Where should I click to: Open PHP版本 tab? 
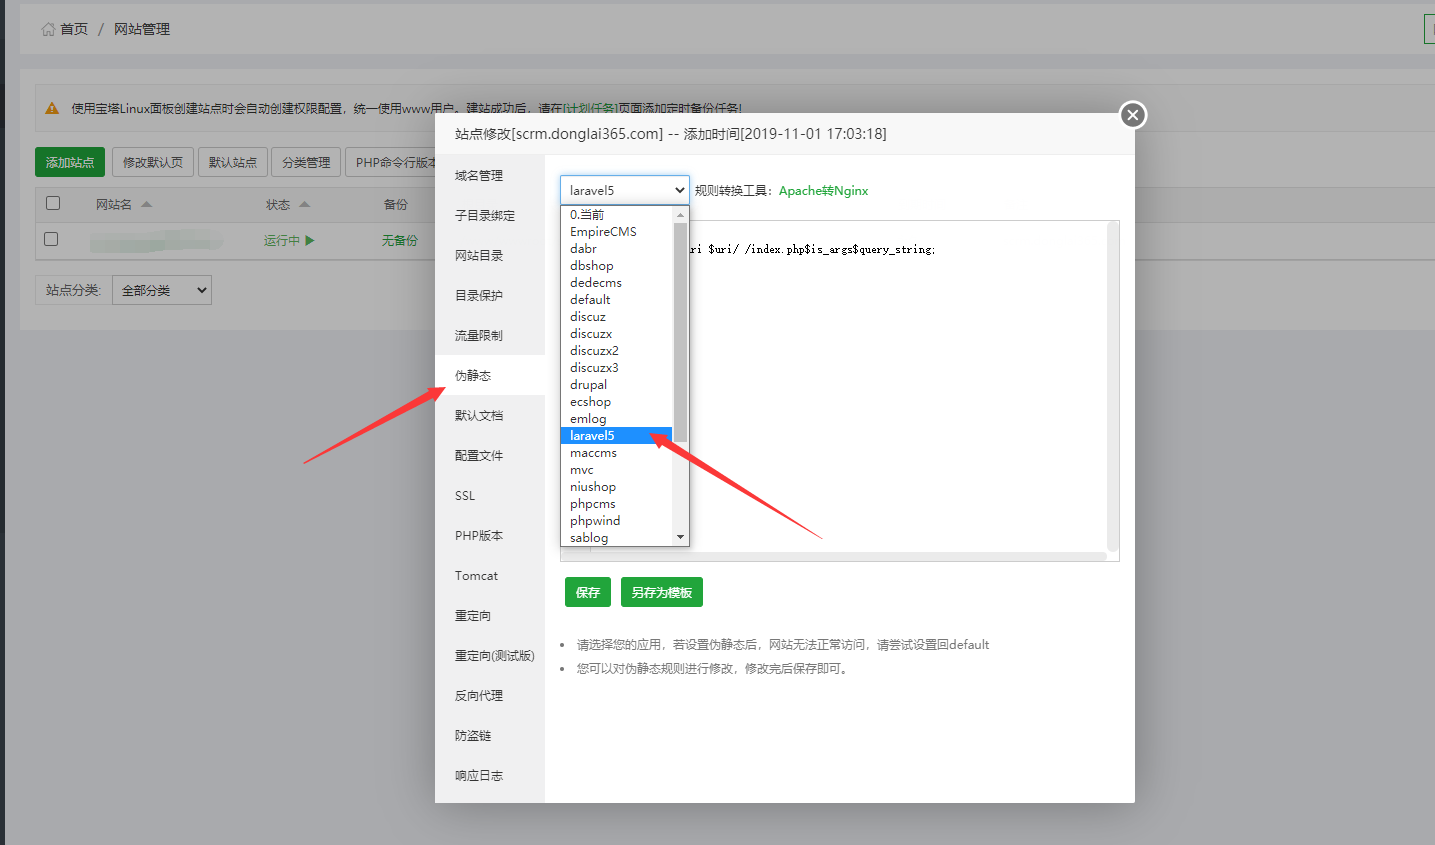(x=490, y=536)
